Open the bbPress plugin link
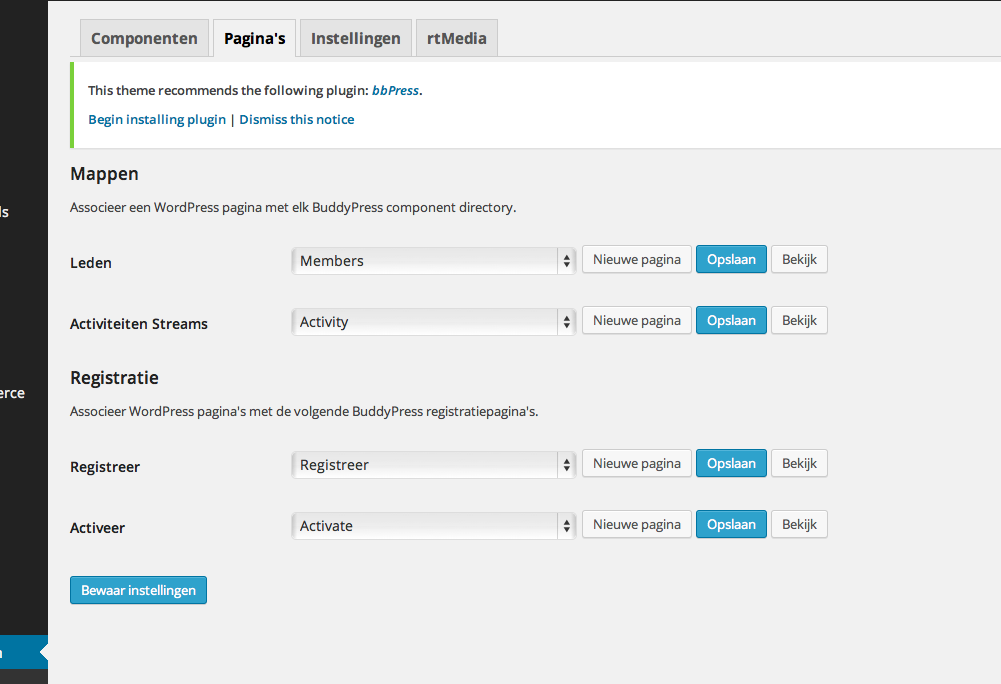This screenshot has width=1001, height=684. coord(395,91)
